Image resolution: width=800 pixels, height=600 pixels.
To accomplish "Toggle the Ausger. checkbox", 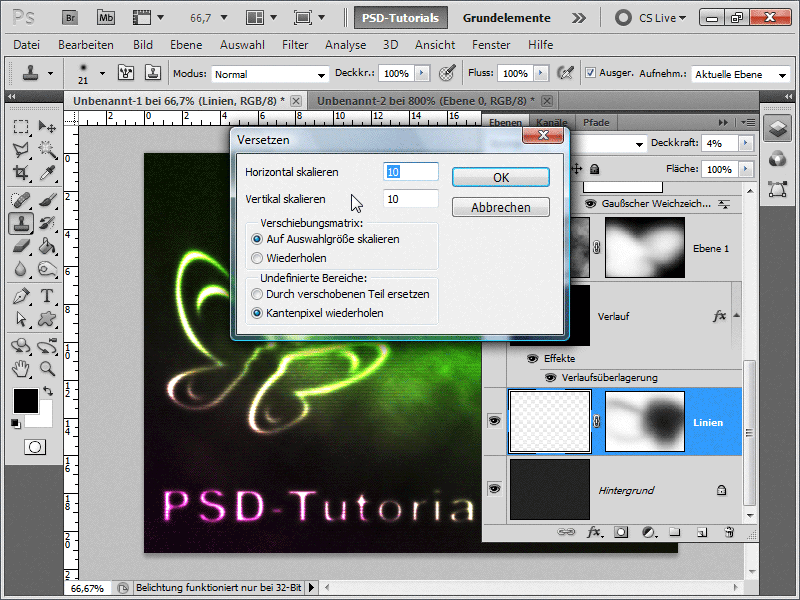I will [590, 73].
